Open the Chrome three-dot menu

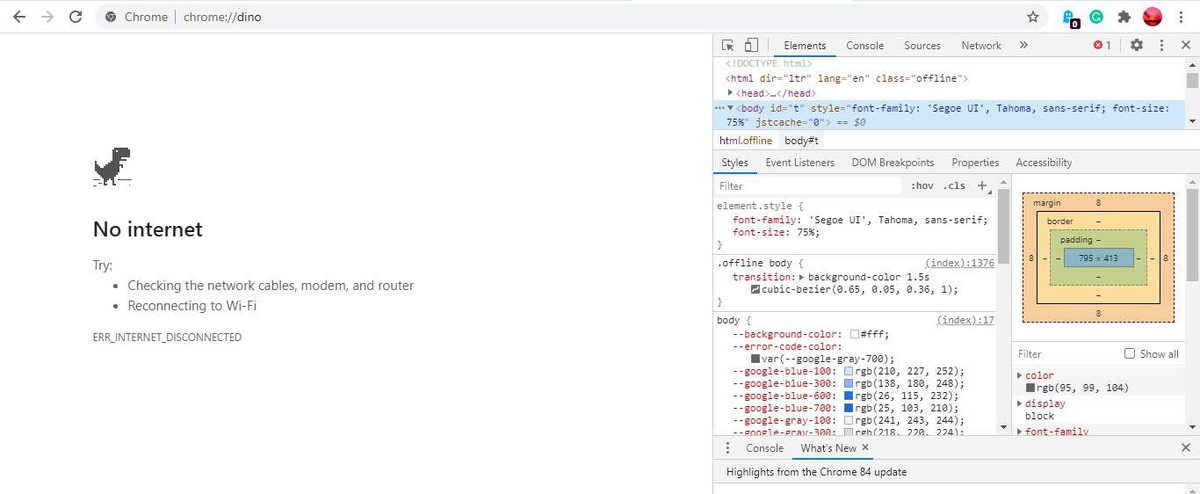point(1182,17)
